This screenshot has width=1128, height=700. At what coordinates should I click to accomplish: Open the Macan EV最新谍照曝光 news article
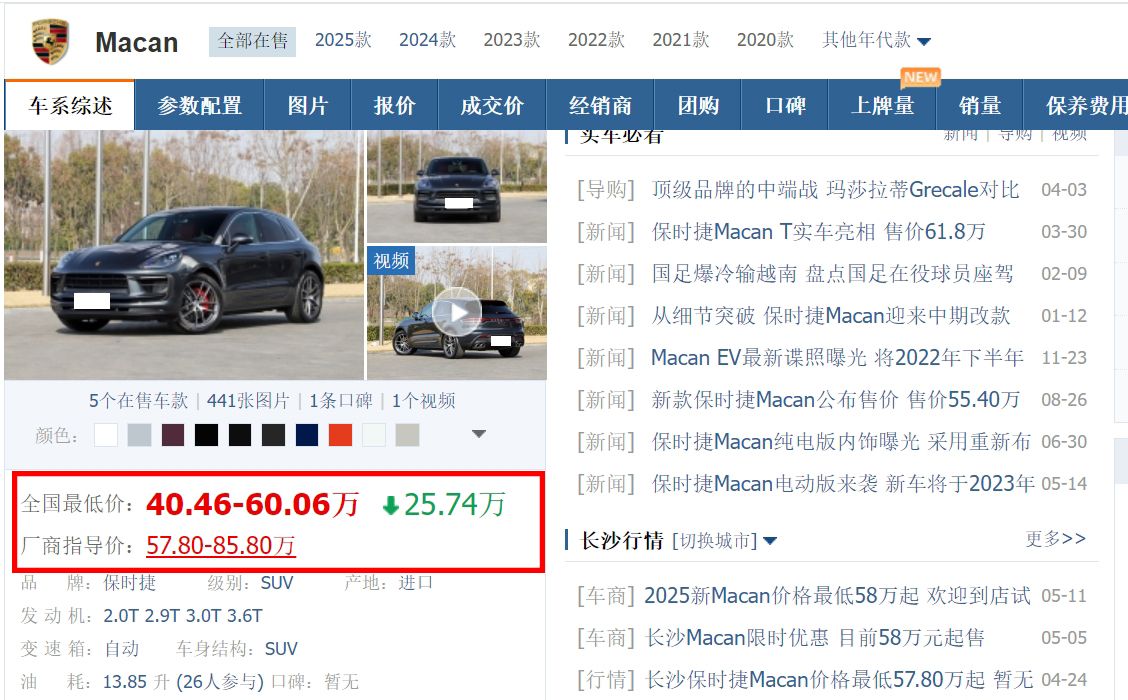(x=837, y=358)
